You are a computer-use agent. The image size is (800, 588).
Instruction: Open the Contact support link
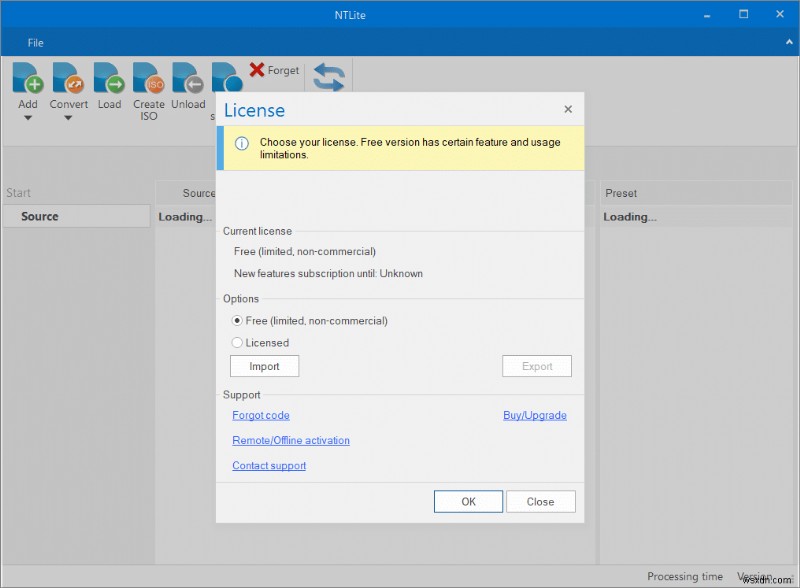coord(269,465)
